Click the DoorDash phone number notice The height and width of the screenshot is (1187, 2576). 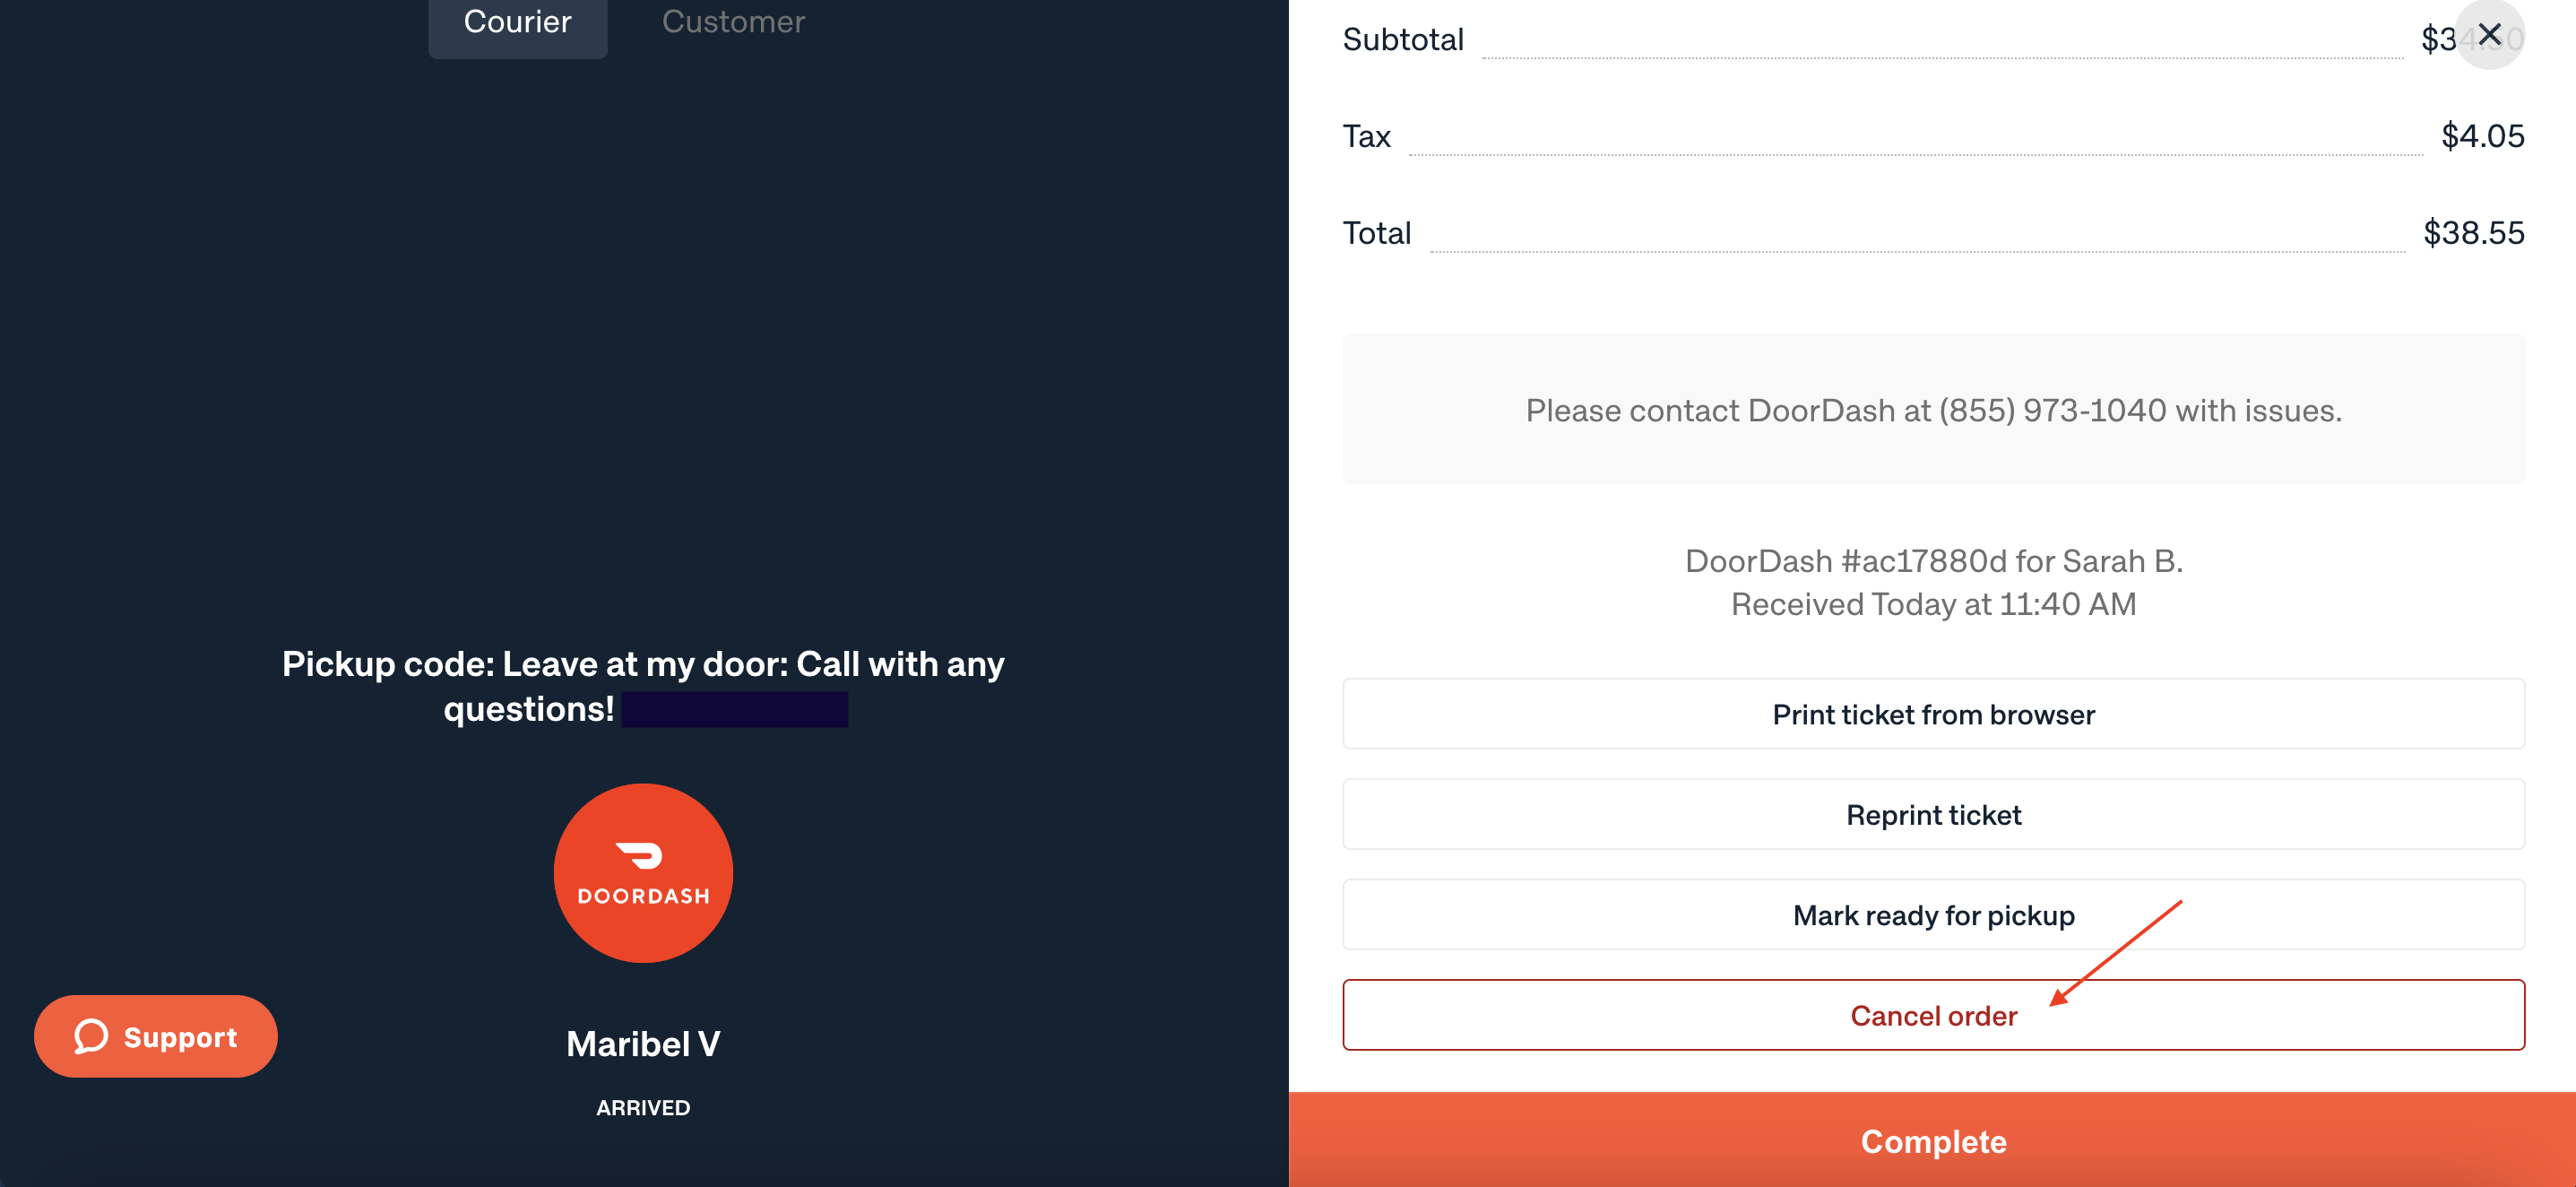[1932, 410]
